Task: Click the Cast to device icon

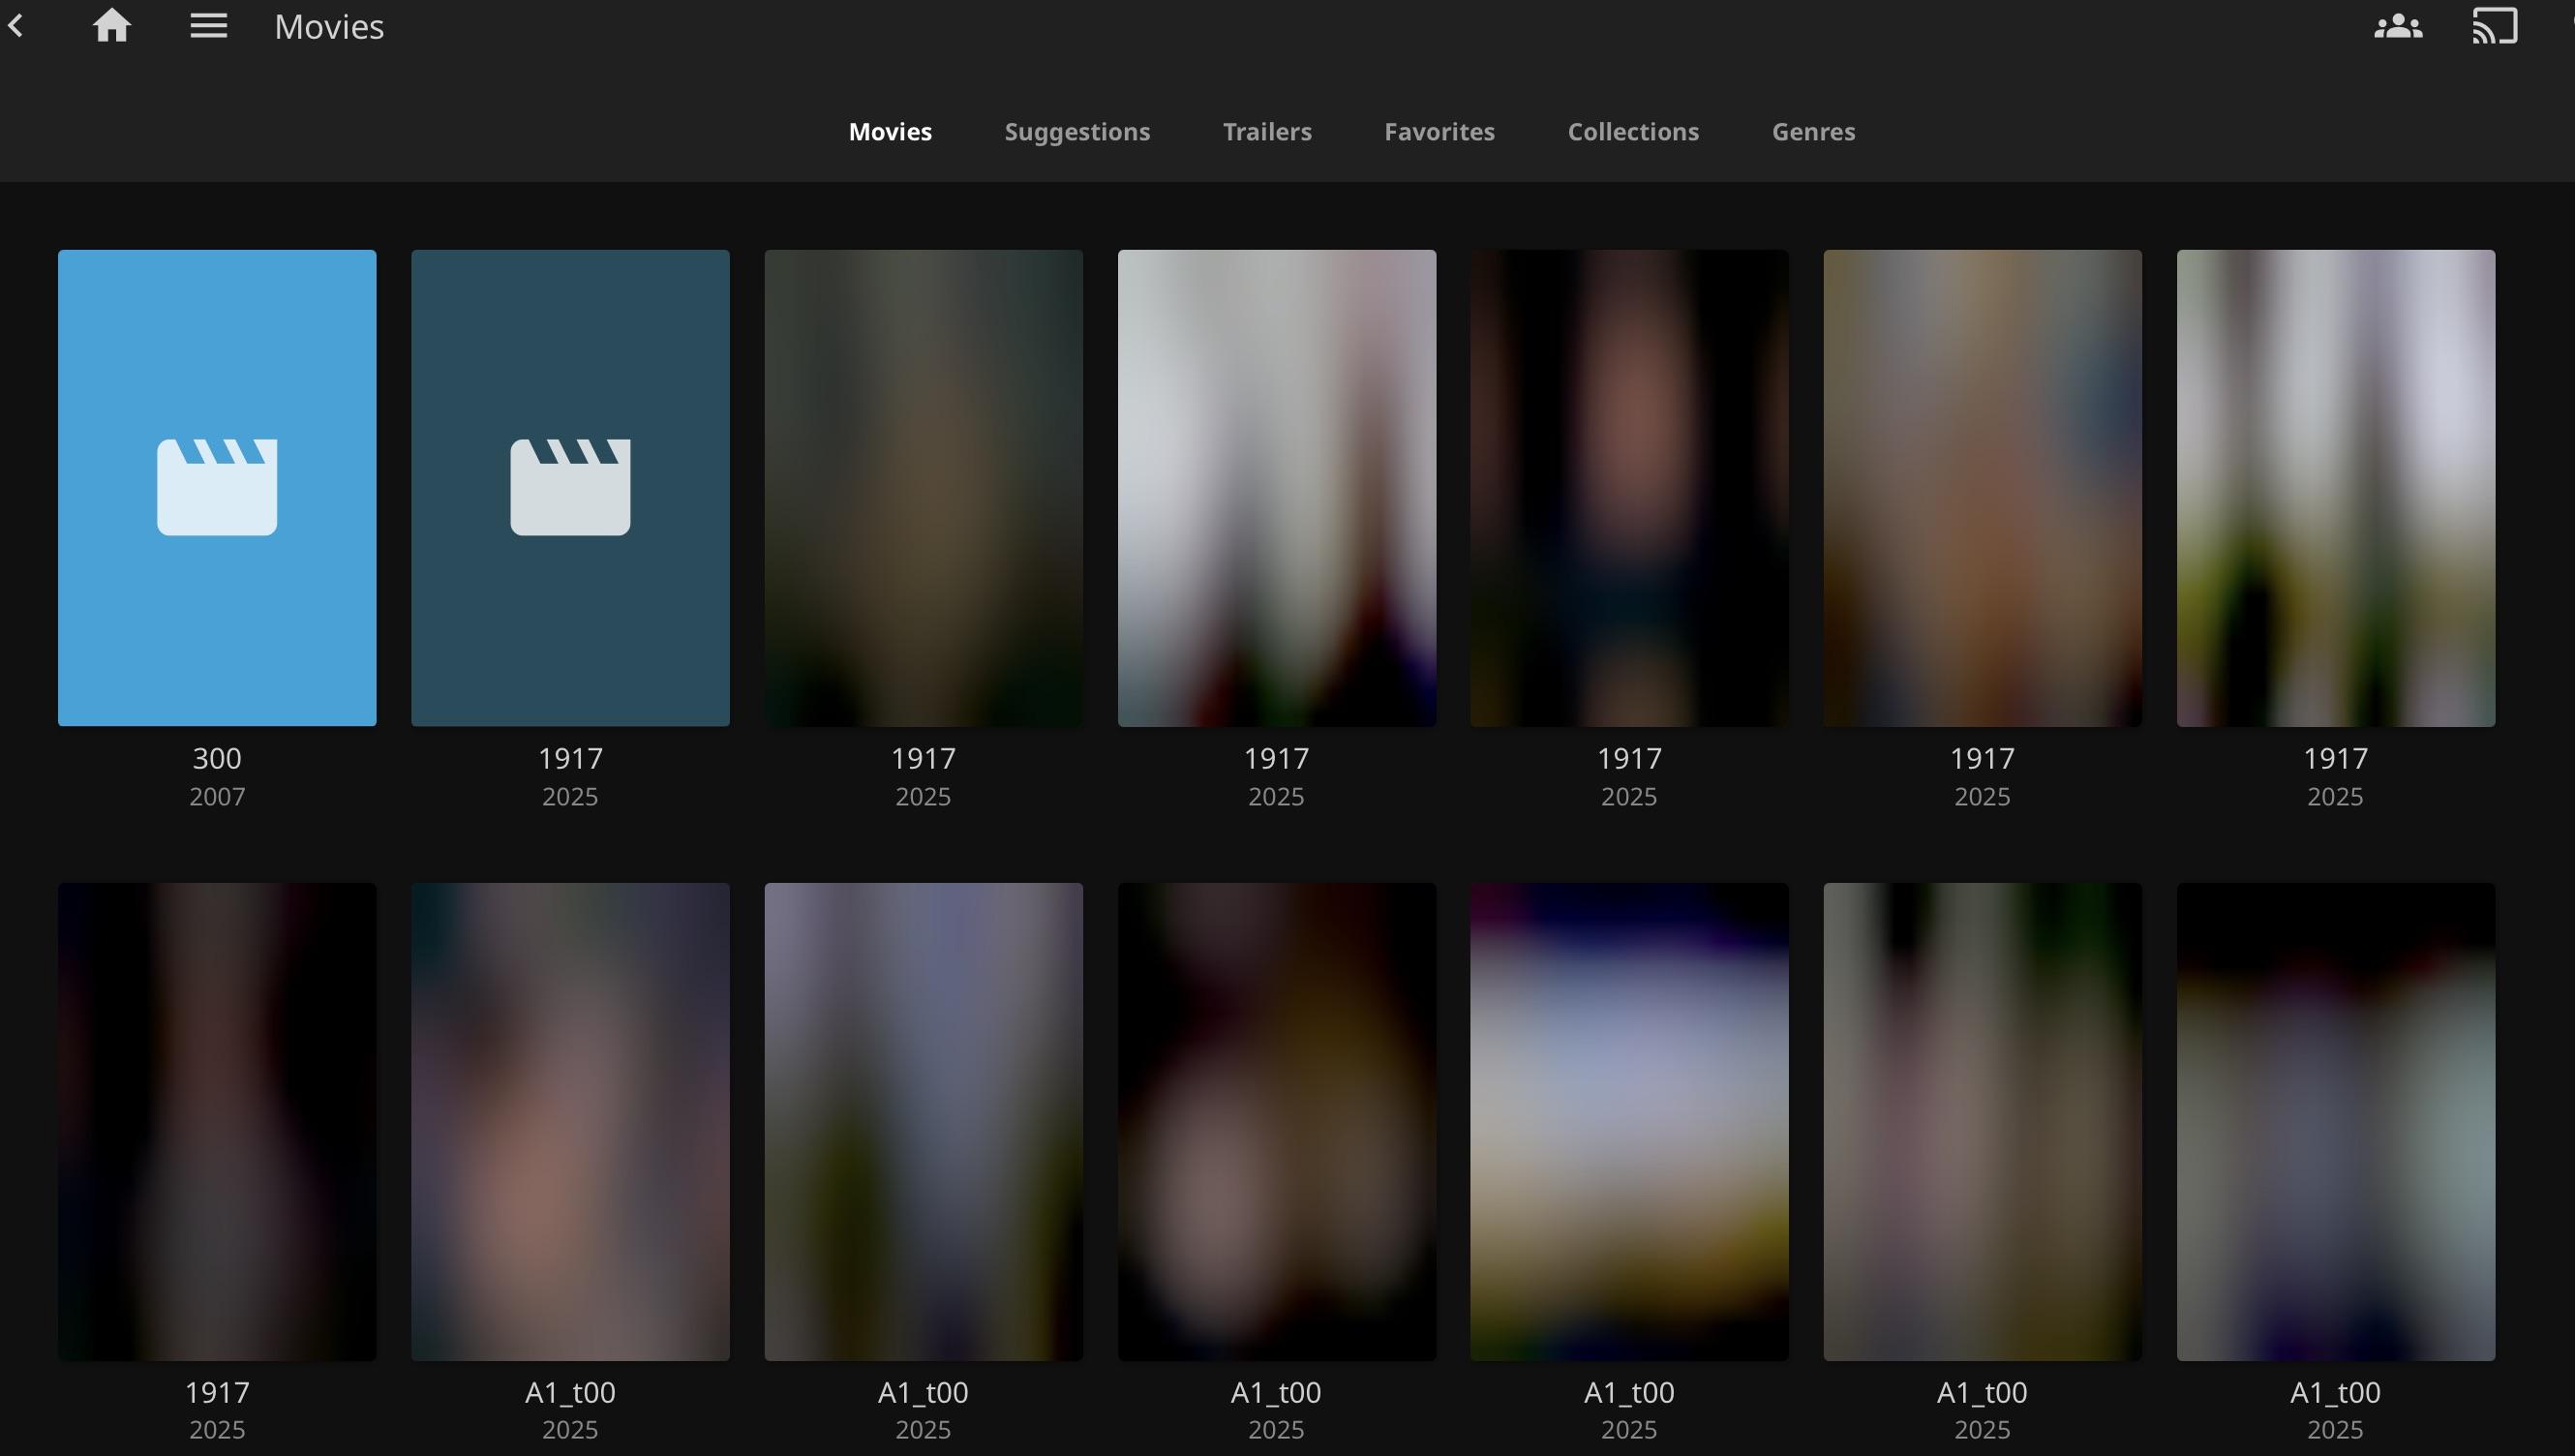Action: (x=2495, y=26)
